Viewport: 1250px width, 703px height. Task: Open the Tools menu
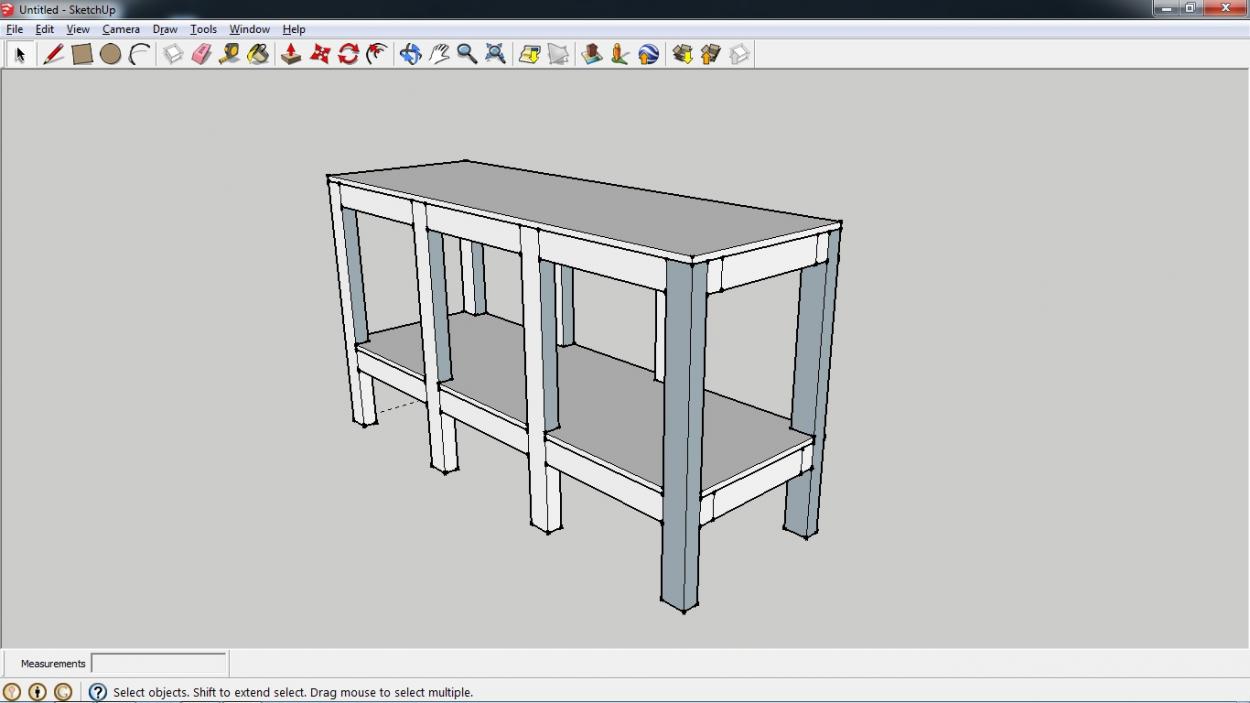point(203,29)
